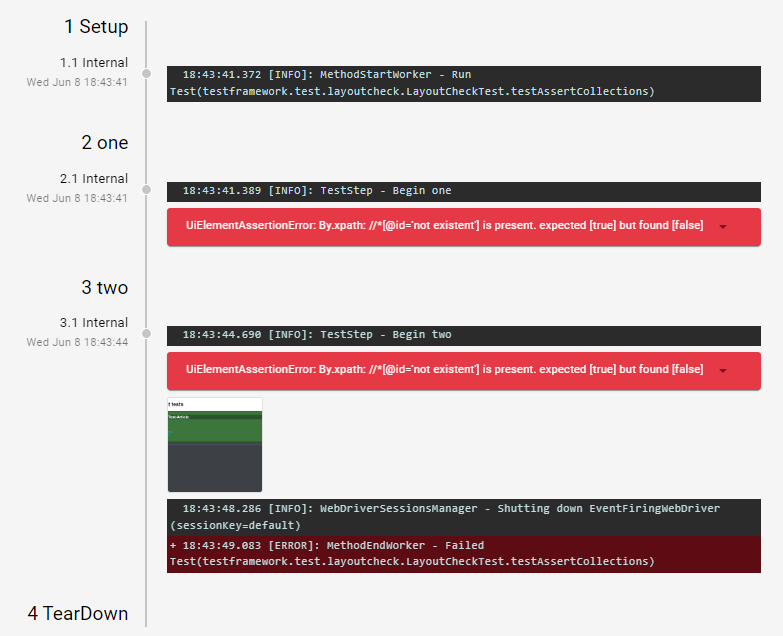The width and height of the screenshot is (783, 636).
Task: Click 'Wed Jun 8 18:43:41' under 1.1 Internal
Action: [x=77, y=82]
